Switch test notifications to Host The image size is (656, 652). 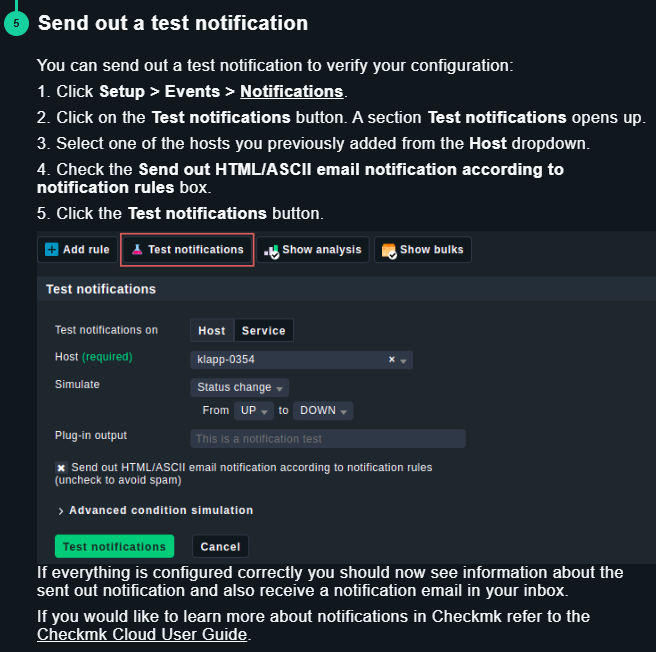point(212,331)
